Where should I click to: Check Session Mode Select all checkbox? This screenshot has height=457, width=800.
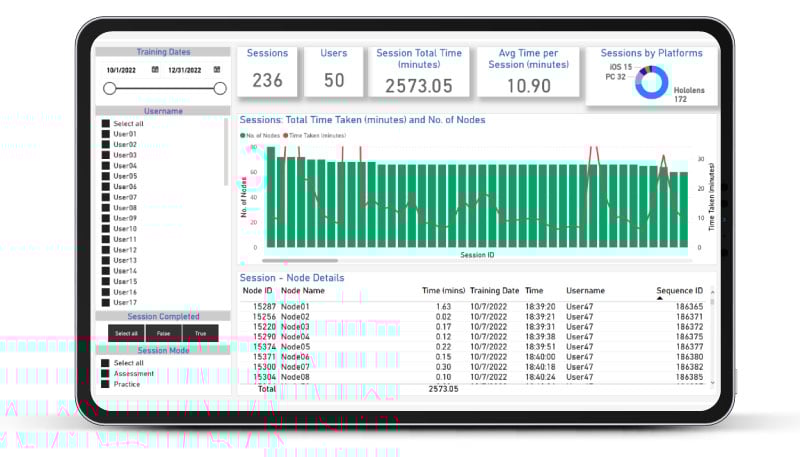(x=105, y=363)
